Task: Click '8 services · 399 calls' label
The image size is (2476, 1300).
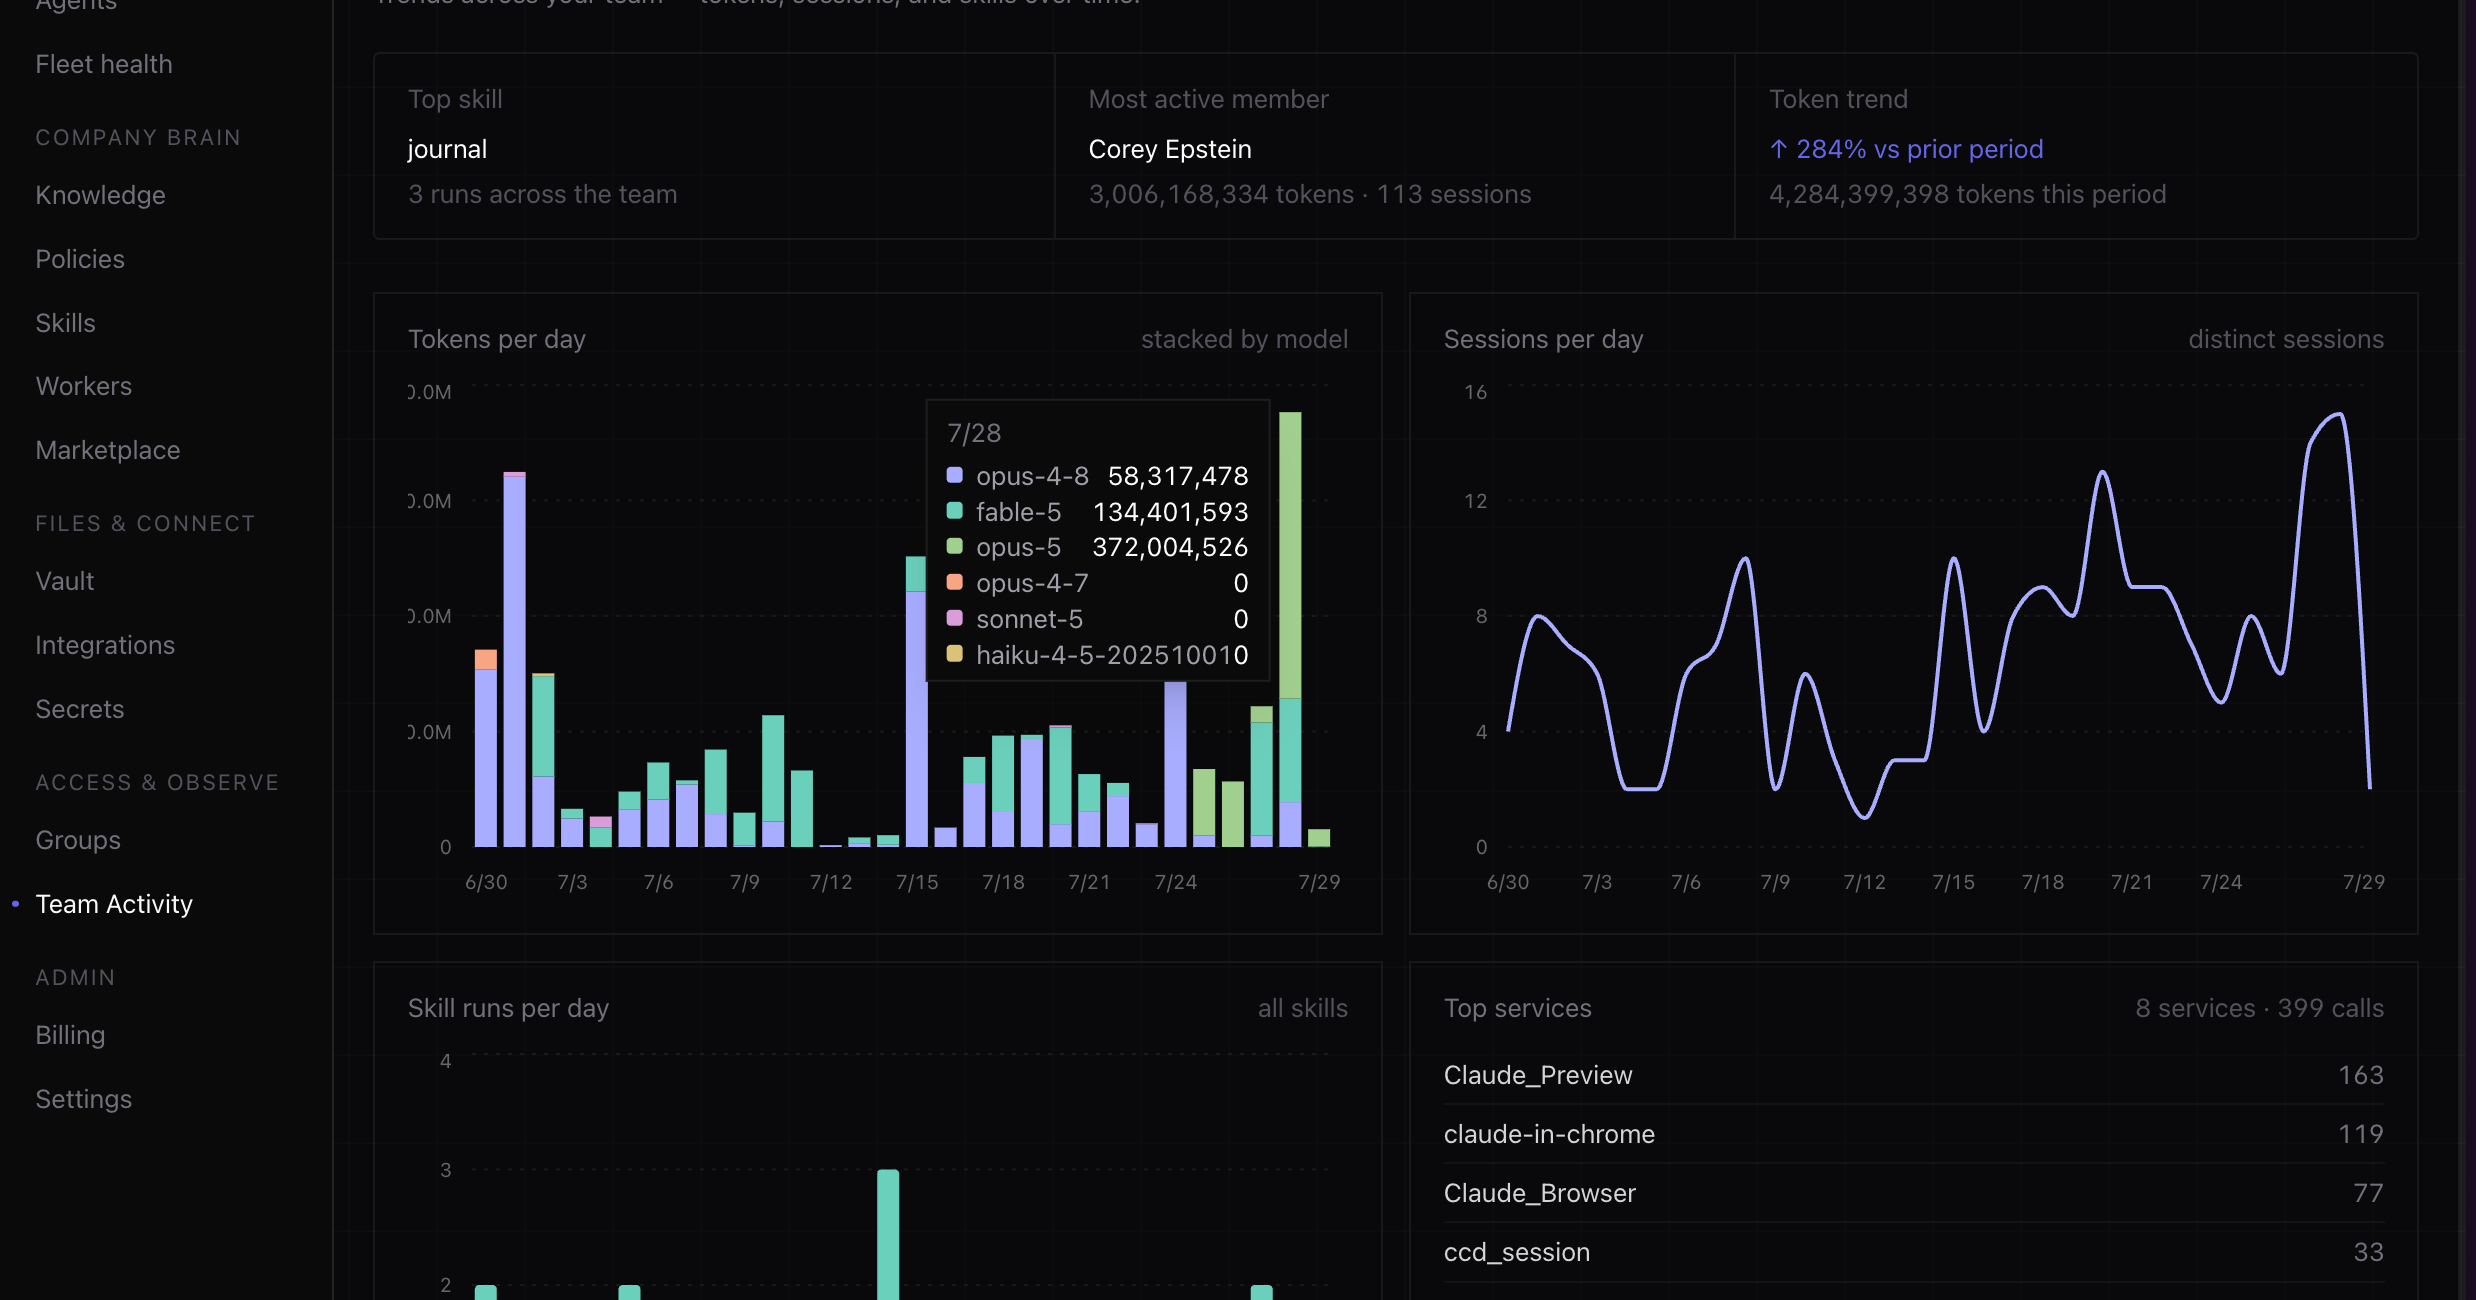Action: (x=2259, y=1008)
